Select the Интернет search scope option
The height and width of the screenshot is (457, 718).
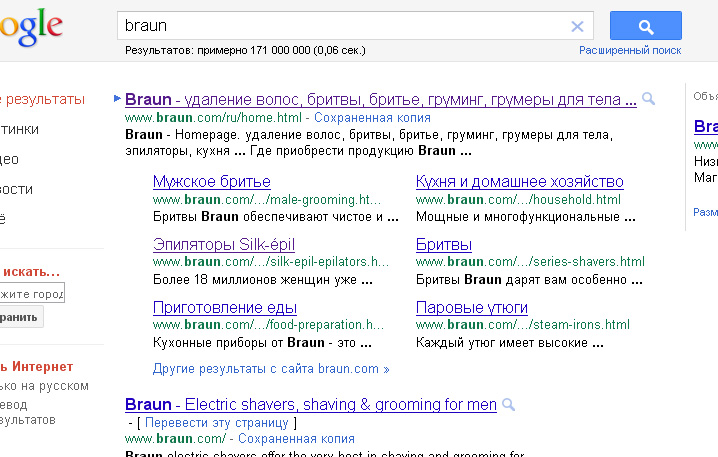pos(37,367)
